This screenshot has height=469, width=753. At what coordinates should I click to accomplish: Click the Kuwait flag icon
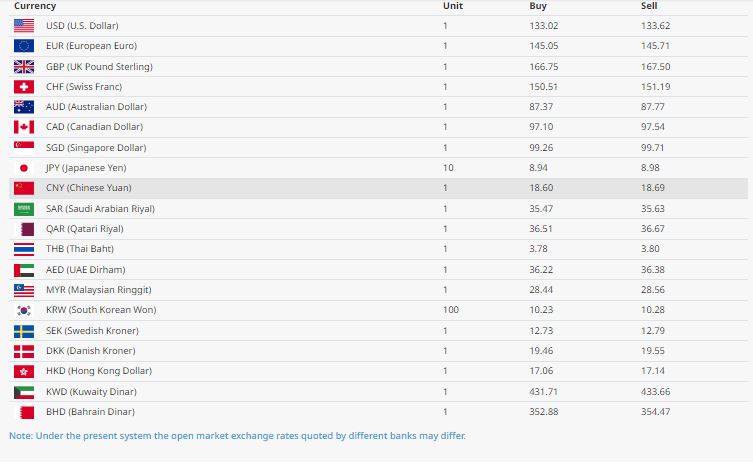click(25, 391)
